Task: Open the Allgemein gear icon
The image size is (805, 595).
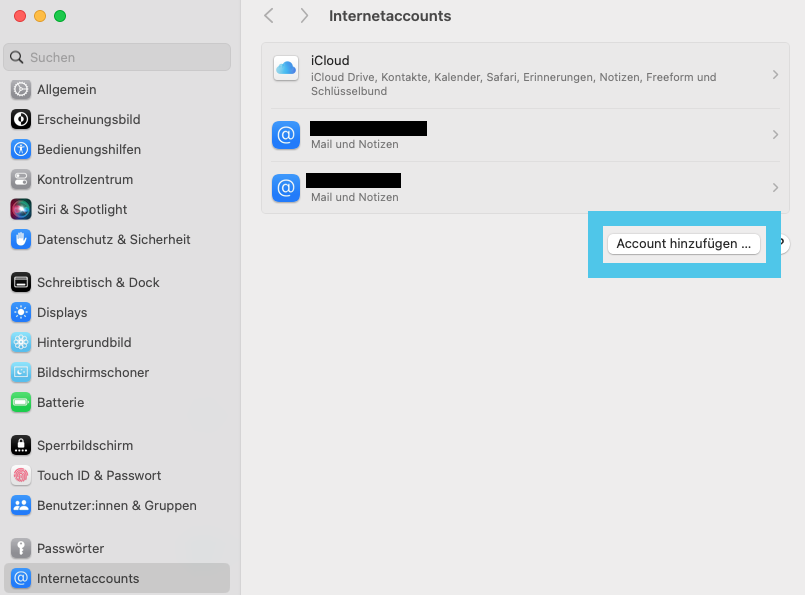Action: pyautogui.click(x=21, y=89)
